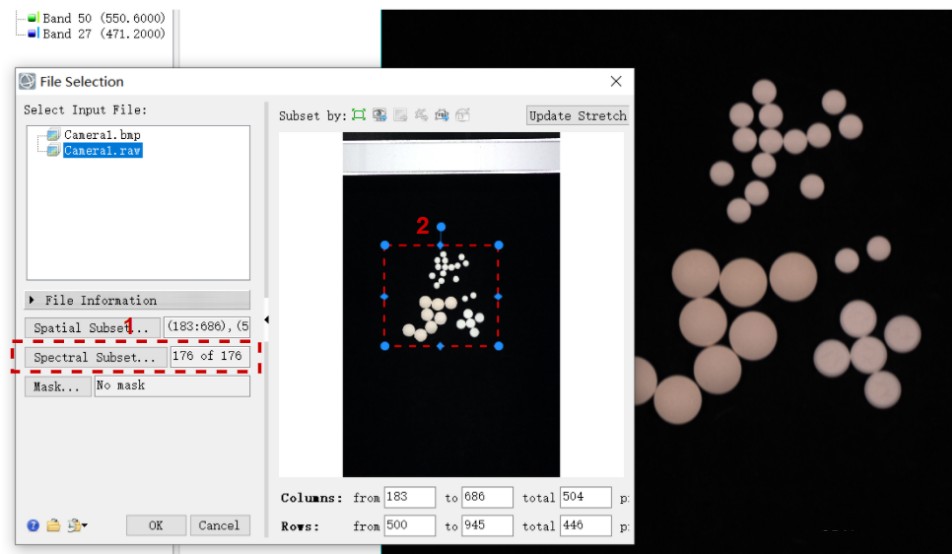Viewport: 952px width, 554px height.
Task: Click the spatial subset value field (183:686)
Action: 207,327
